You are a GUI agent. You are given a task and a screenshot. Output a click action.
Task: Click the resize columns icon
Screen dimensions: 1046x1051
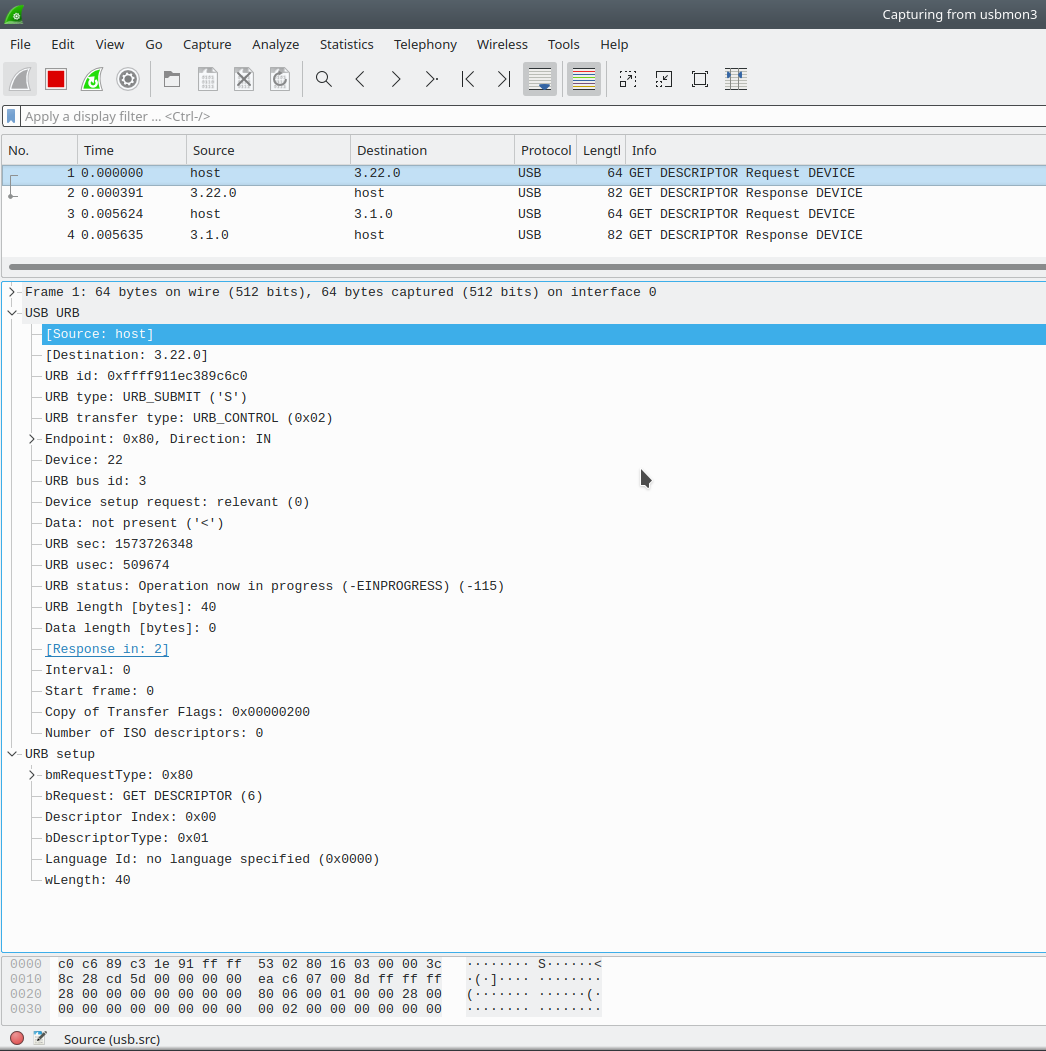736,79
